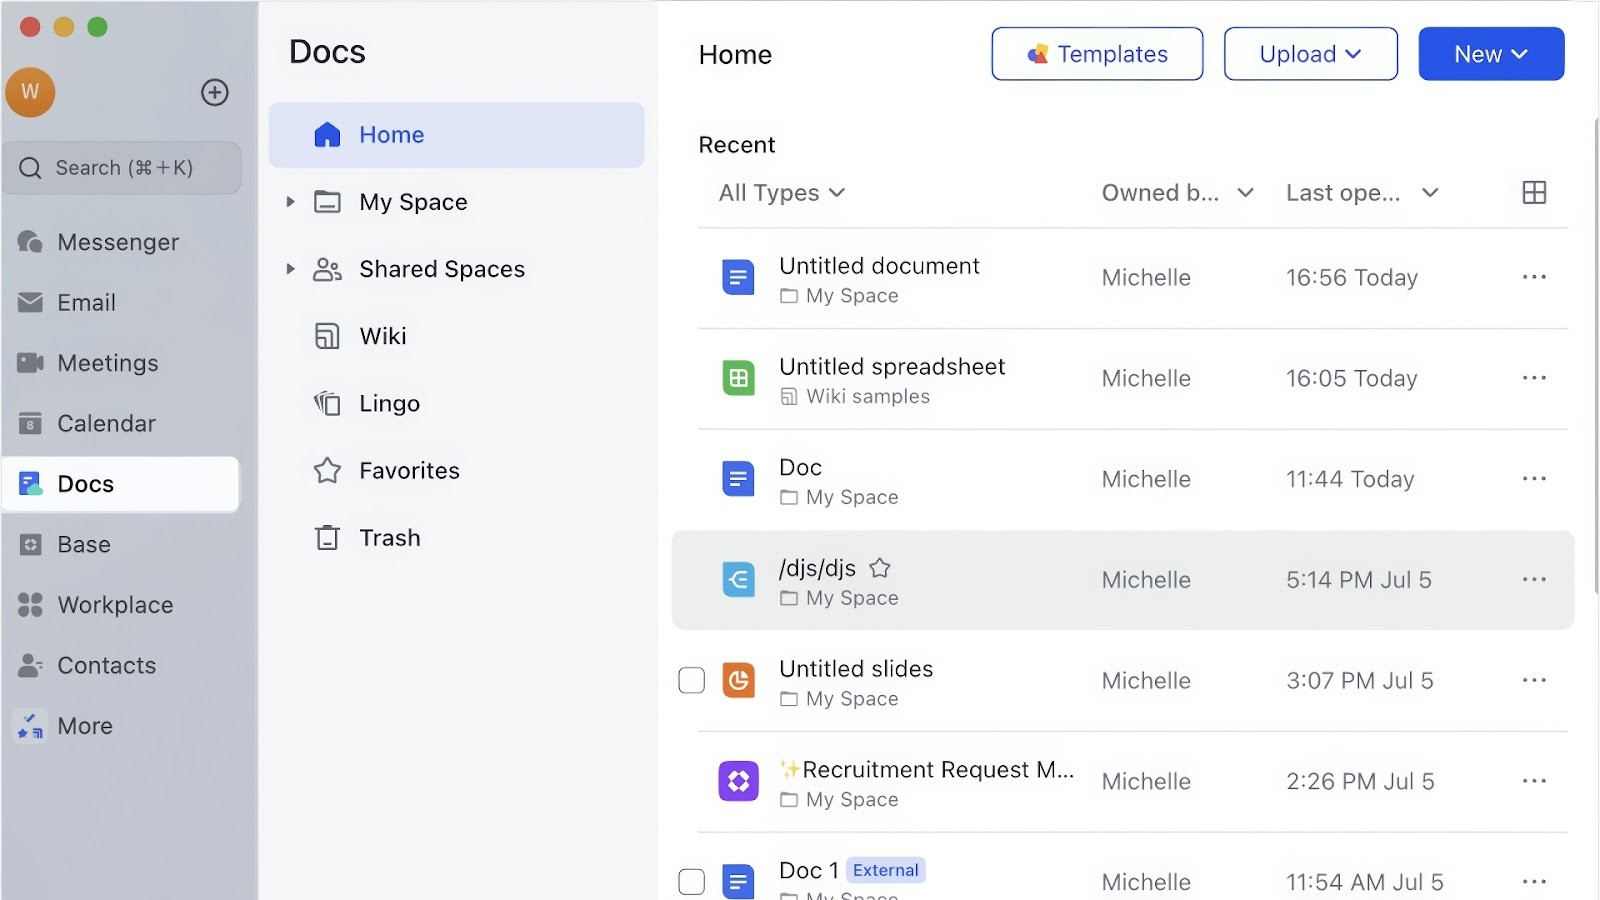Favorite the /djs/djs document using its star
The width and height of the screenshot is (1600, 900).
881,567
